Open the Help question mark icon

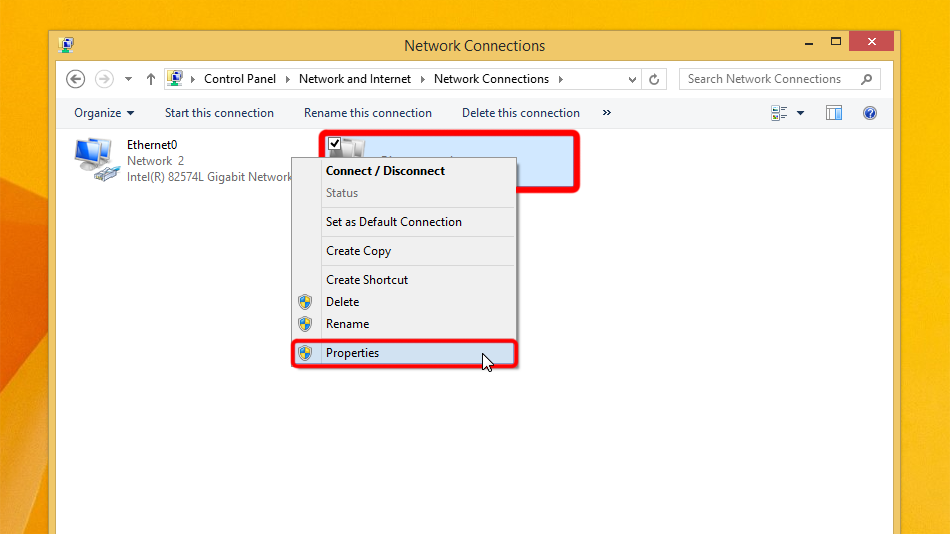[869, 113]
